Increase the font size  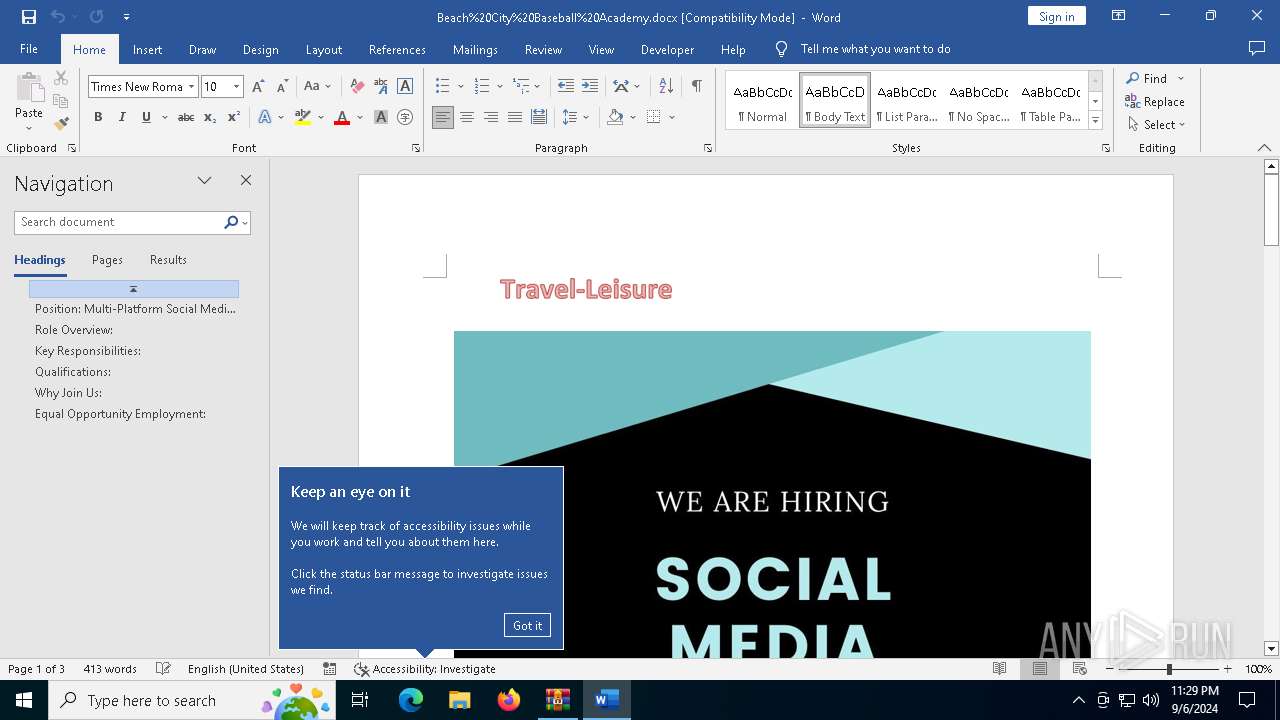click(x=258, y=87)
